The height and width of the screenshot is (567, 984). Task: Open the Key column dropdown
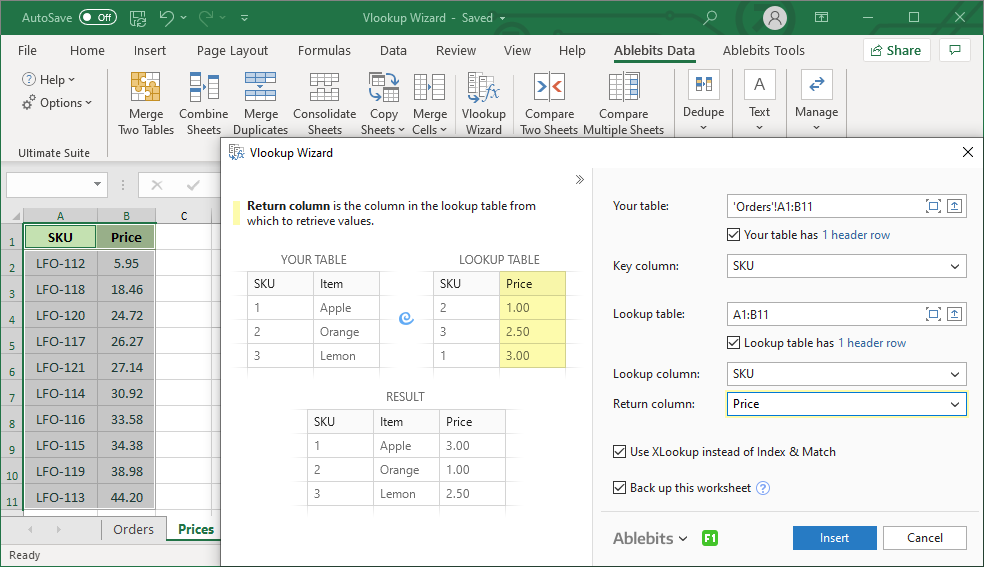[x=846, y=266]
